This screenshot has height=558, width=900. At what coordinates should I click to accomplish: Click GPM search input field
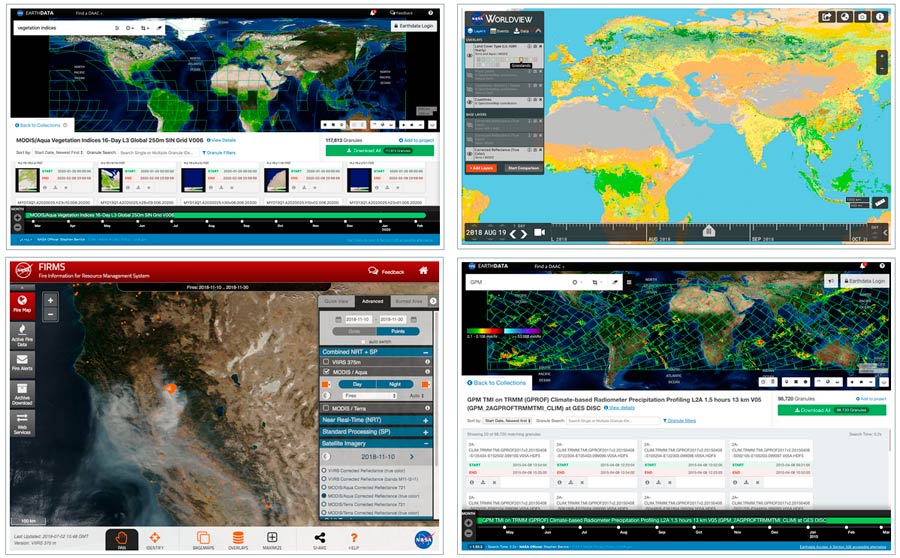click(517, 282)
